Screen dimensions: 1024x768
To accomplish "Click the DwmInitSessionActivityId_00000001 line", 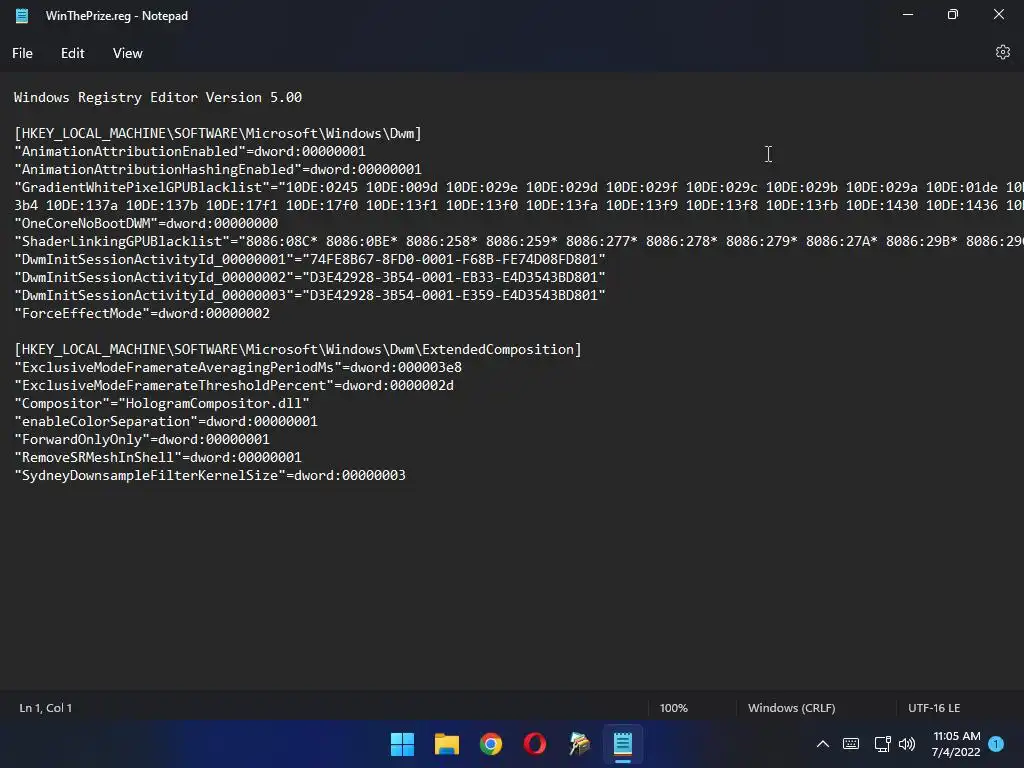I will [310, 259].
